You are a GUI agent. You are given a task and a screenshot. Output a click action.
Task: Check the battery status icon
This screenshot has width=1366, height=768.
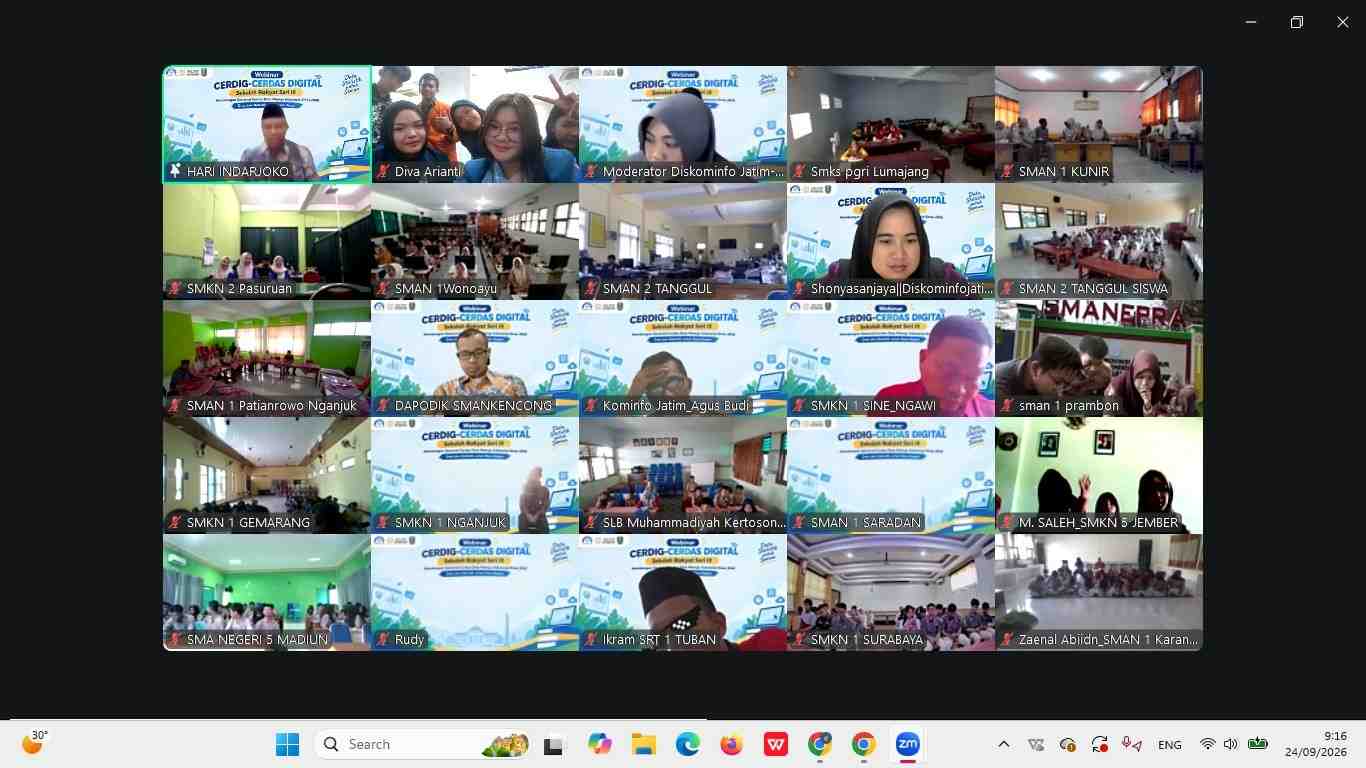[x=1258, y=744]
